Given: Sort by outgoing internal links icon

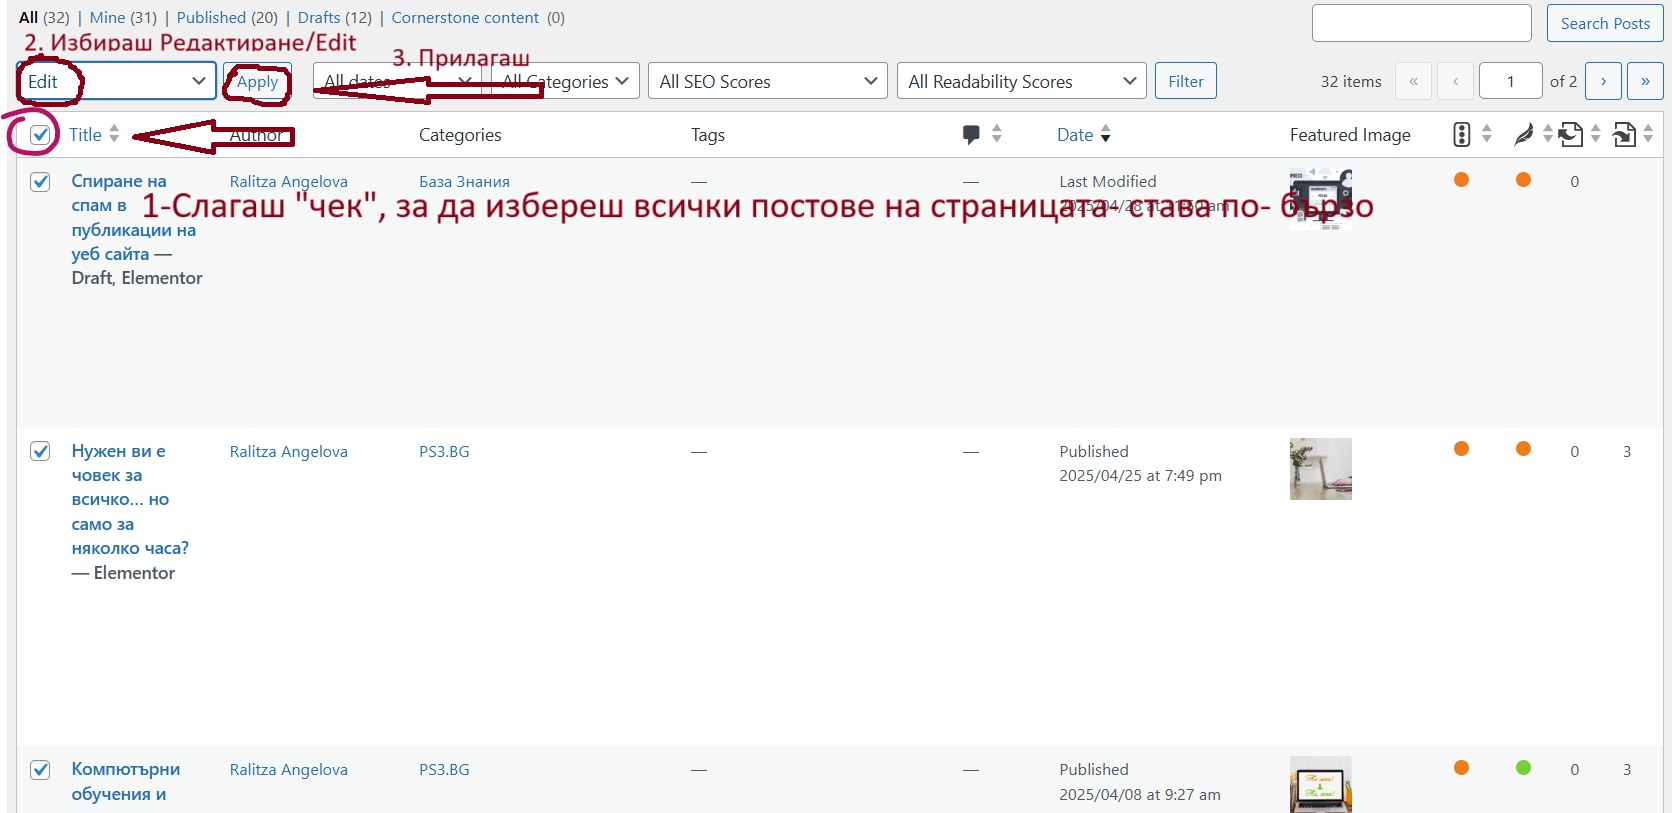Looking at the screenshot, I should click(1571, 135).
